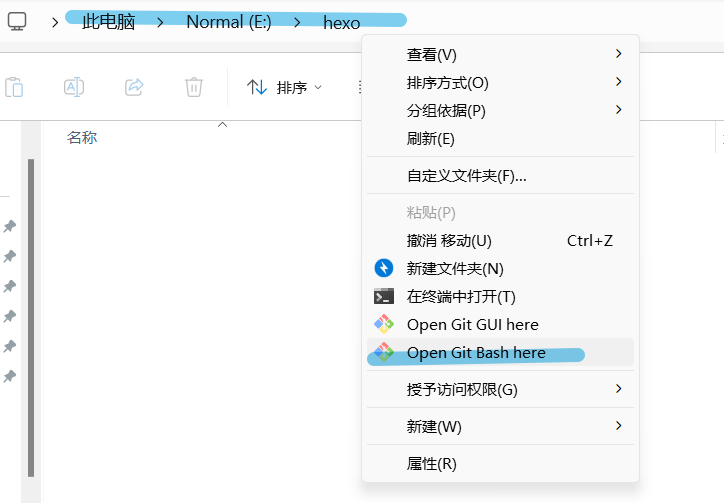The image size is (724, 503).
Task: Click the rename icon in toolbar
Action: coord(74,87)
